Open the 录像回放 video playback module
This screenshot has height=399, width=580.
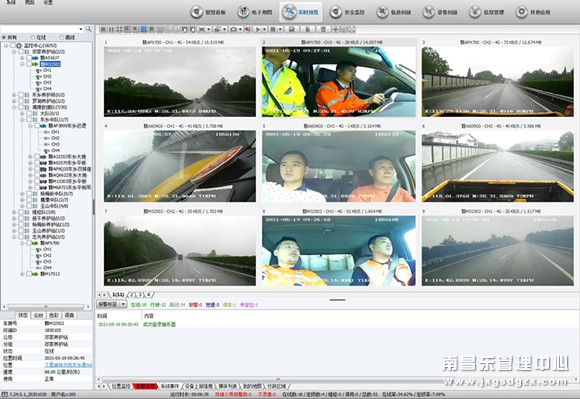pyautogui.click(x=440, y=12)
